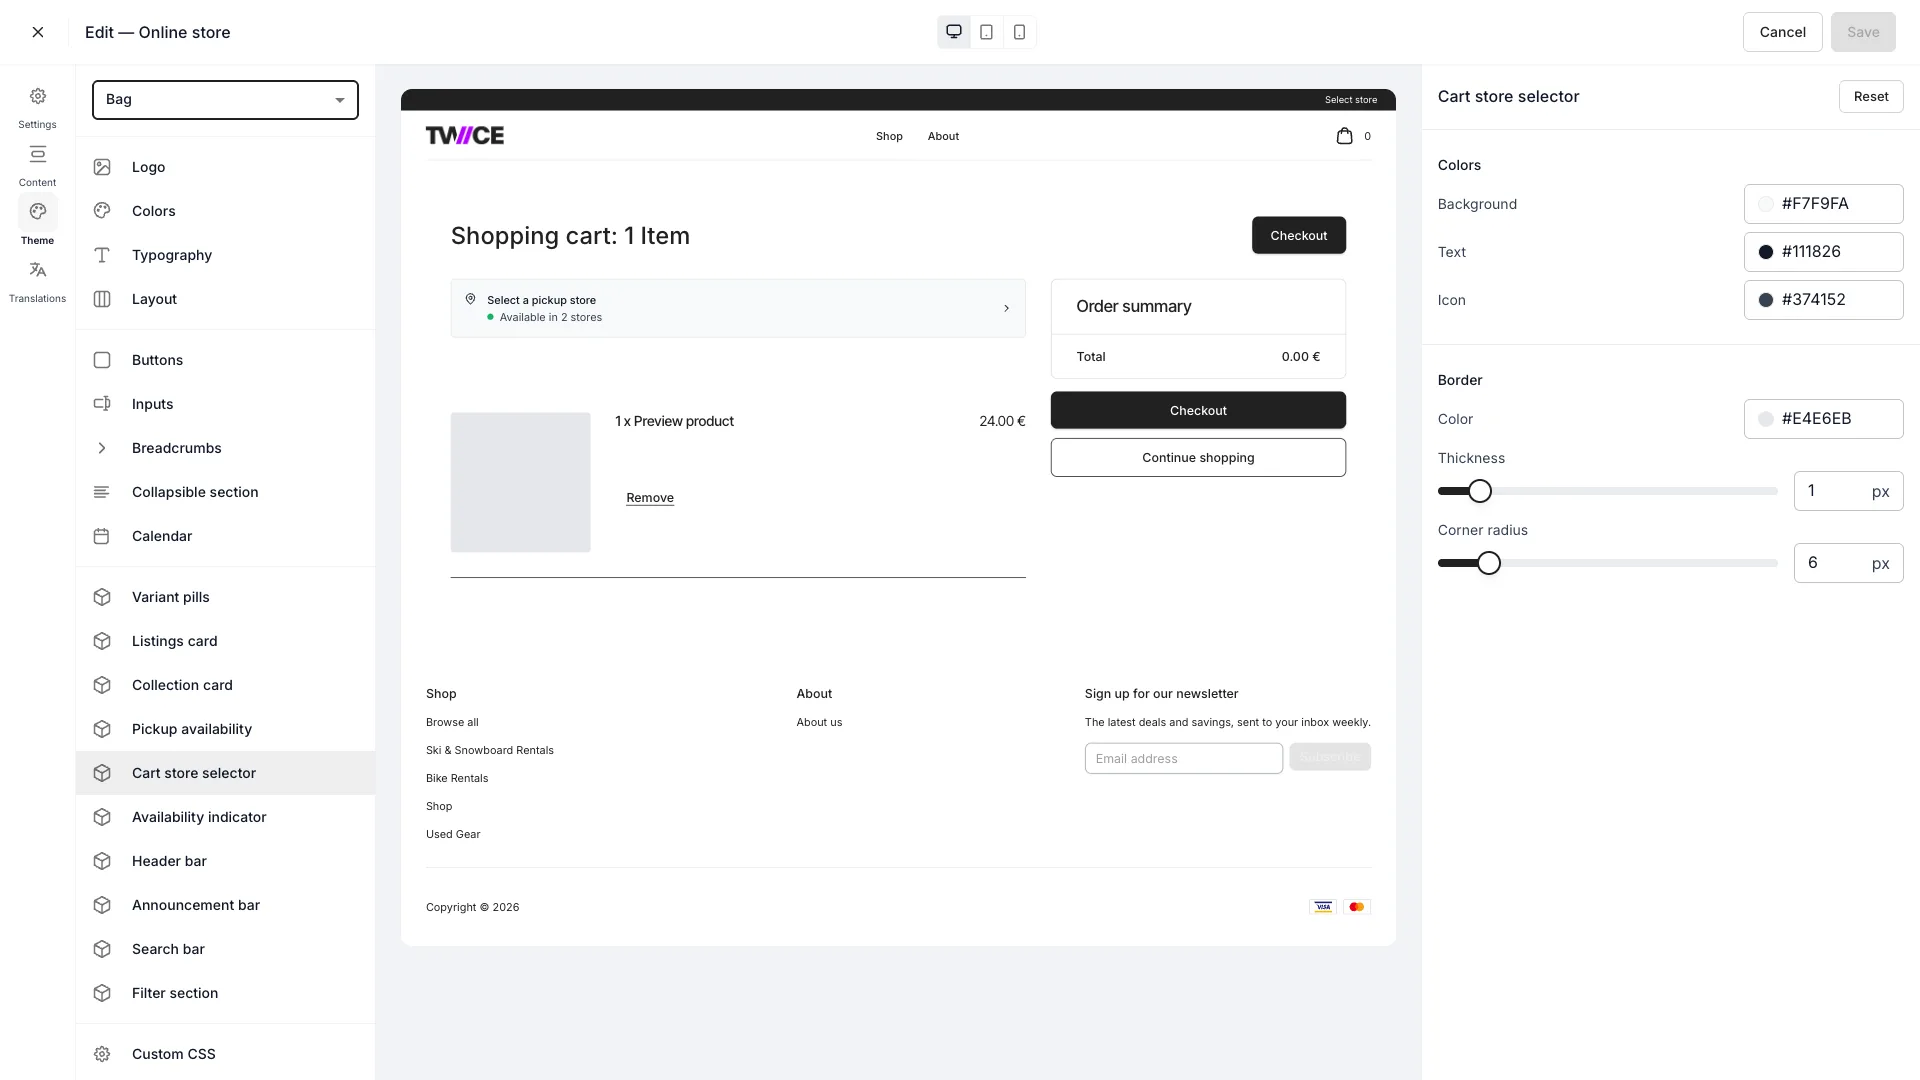Viewport: 1920px width, 1080px height.
Task: Open Collapsible section settings
Action: point(225,492)
